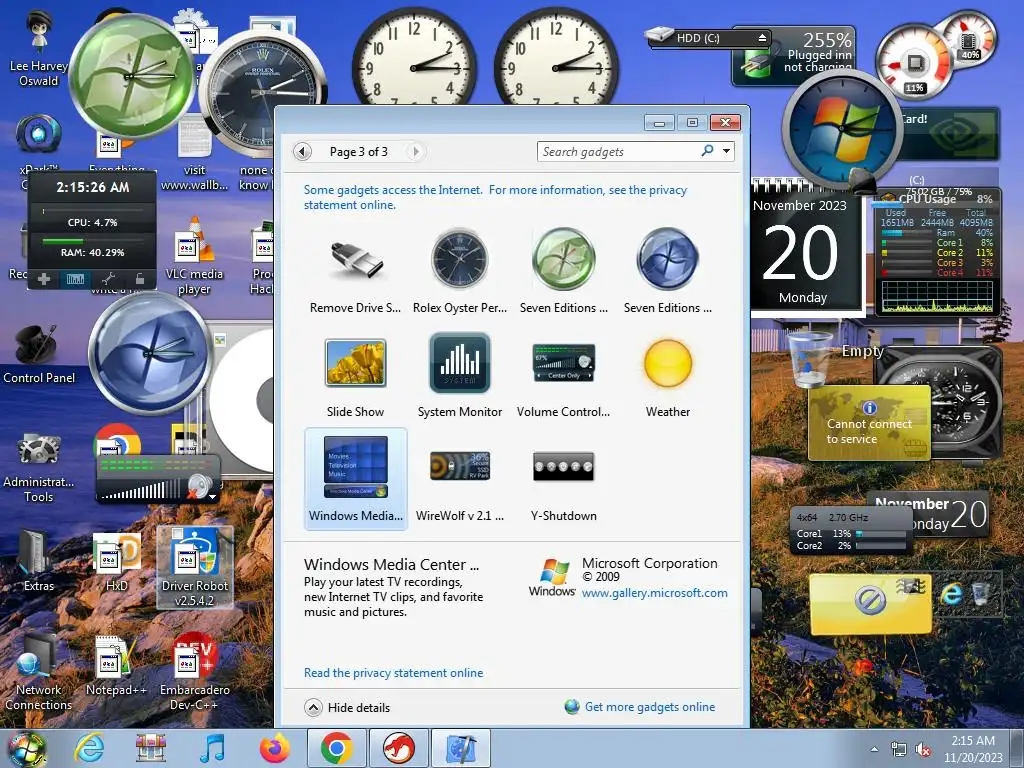Viewport: 1024px width, 768px height.
Task: Collapse details with Hide details
Action: (347, 707)
